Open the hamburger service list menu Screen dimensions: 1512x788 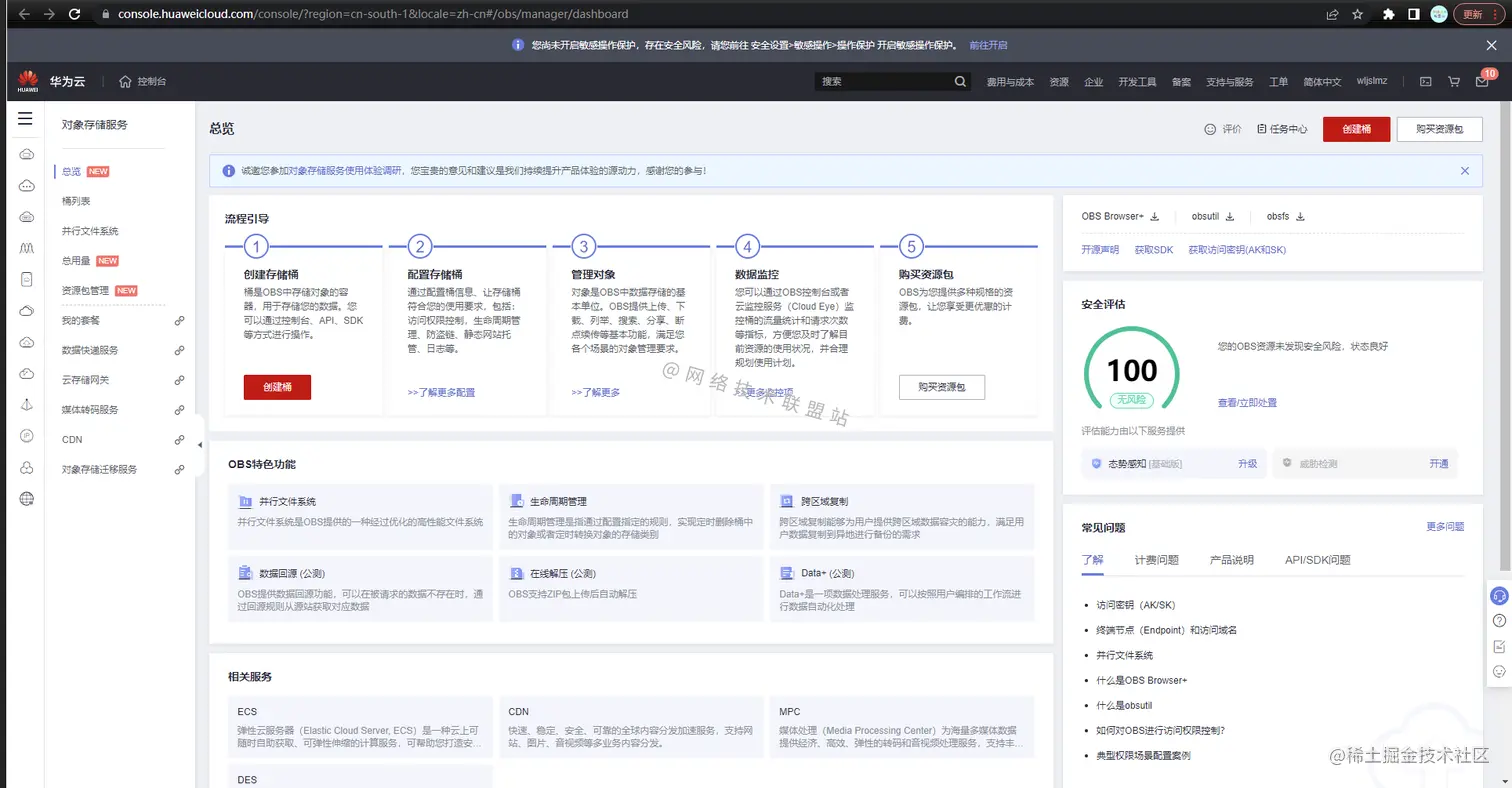tap(26, 119)
